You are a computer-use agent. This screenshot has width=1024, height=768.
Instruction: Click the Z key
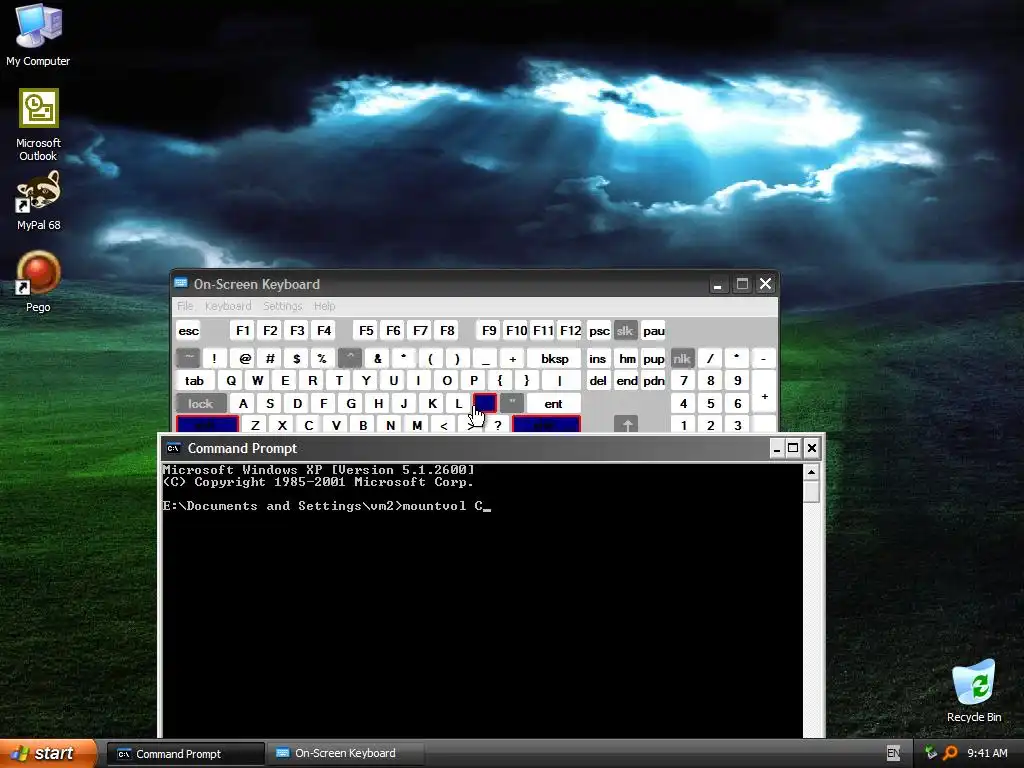(255, 424)
